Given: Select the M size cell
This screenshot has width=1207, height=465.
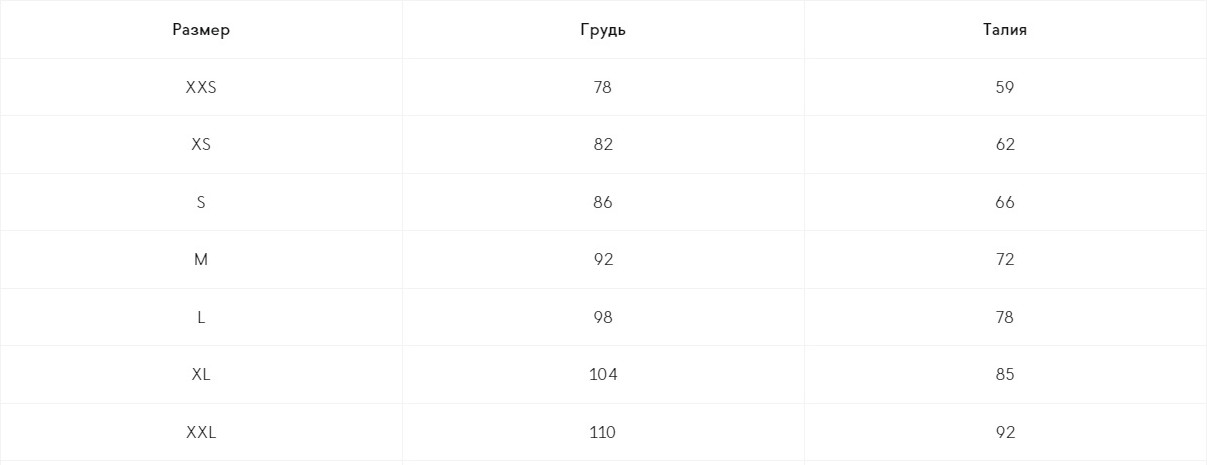Looking at the screenshot, I should (x=201, y=260).
